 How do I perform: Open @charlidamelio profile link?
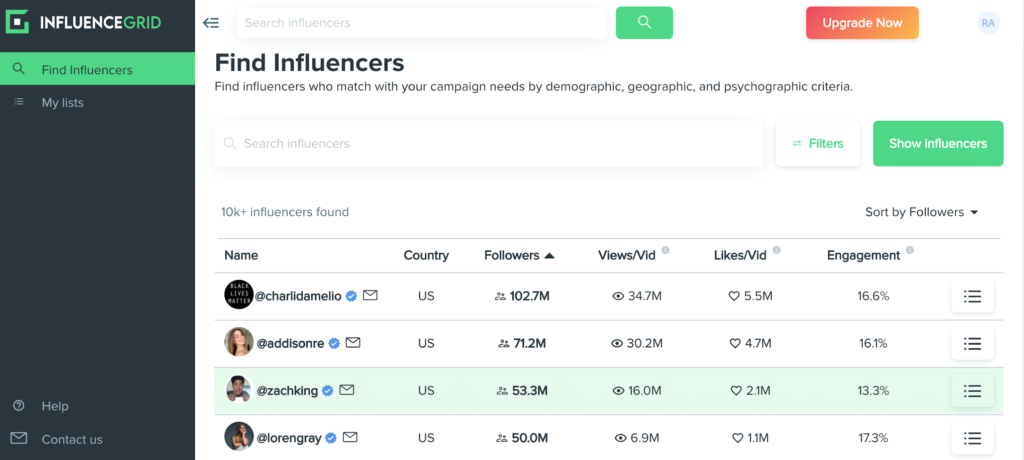[298, 296]
